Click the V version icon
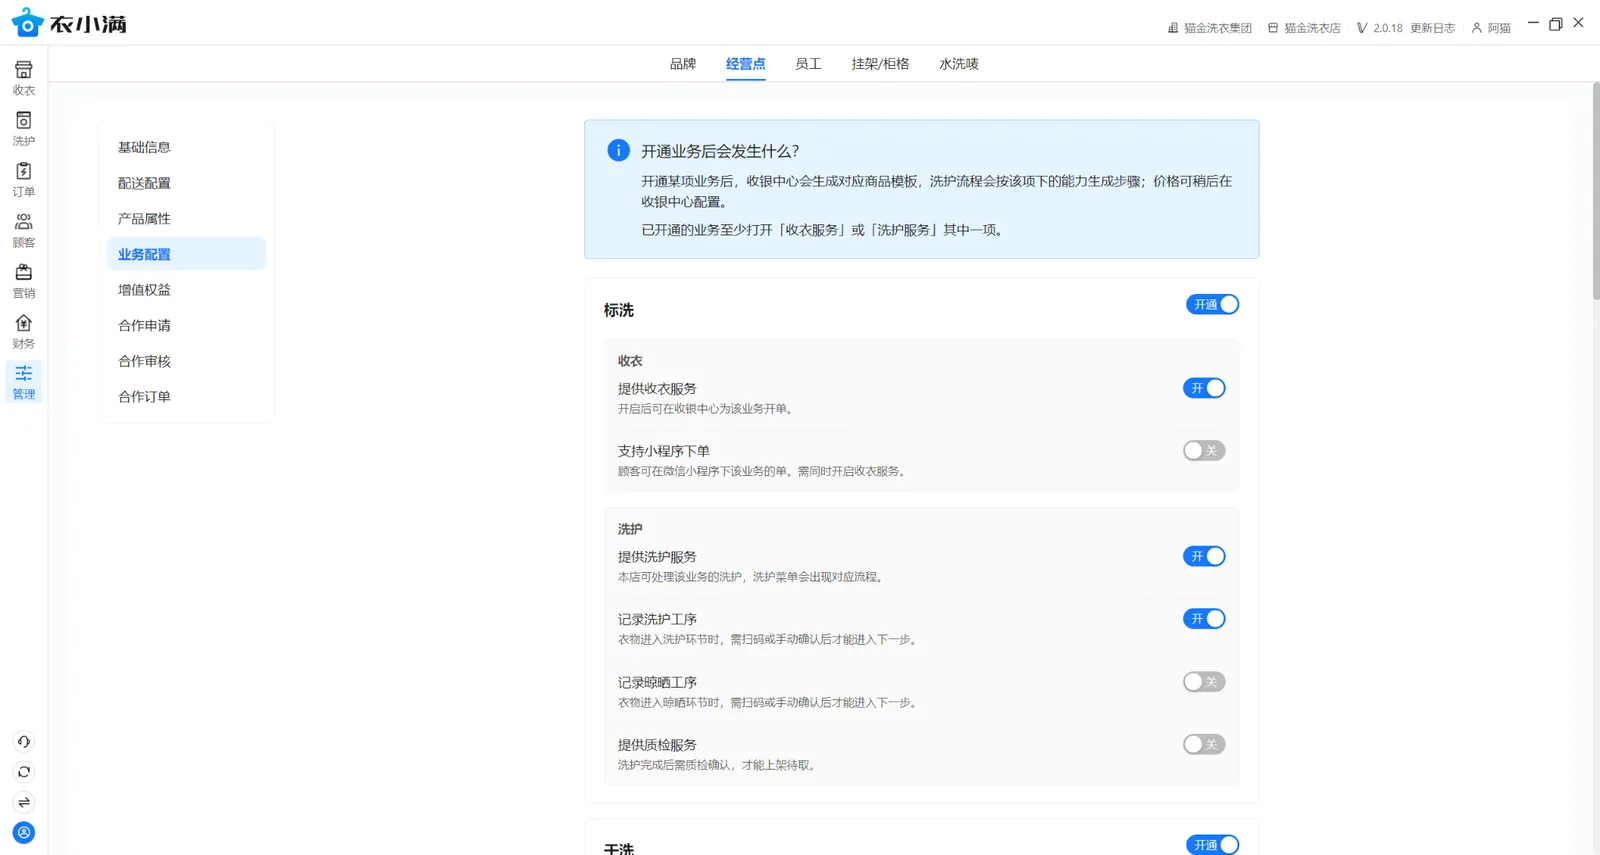This screenshot has width=1600, height=855. point(1361,28)
